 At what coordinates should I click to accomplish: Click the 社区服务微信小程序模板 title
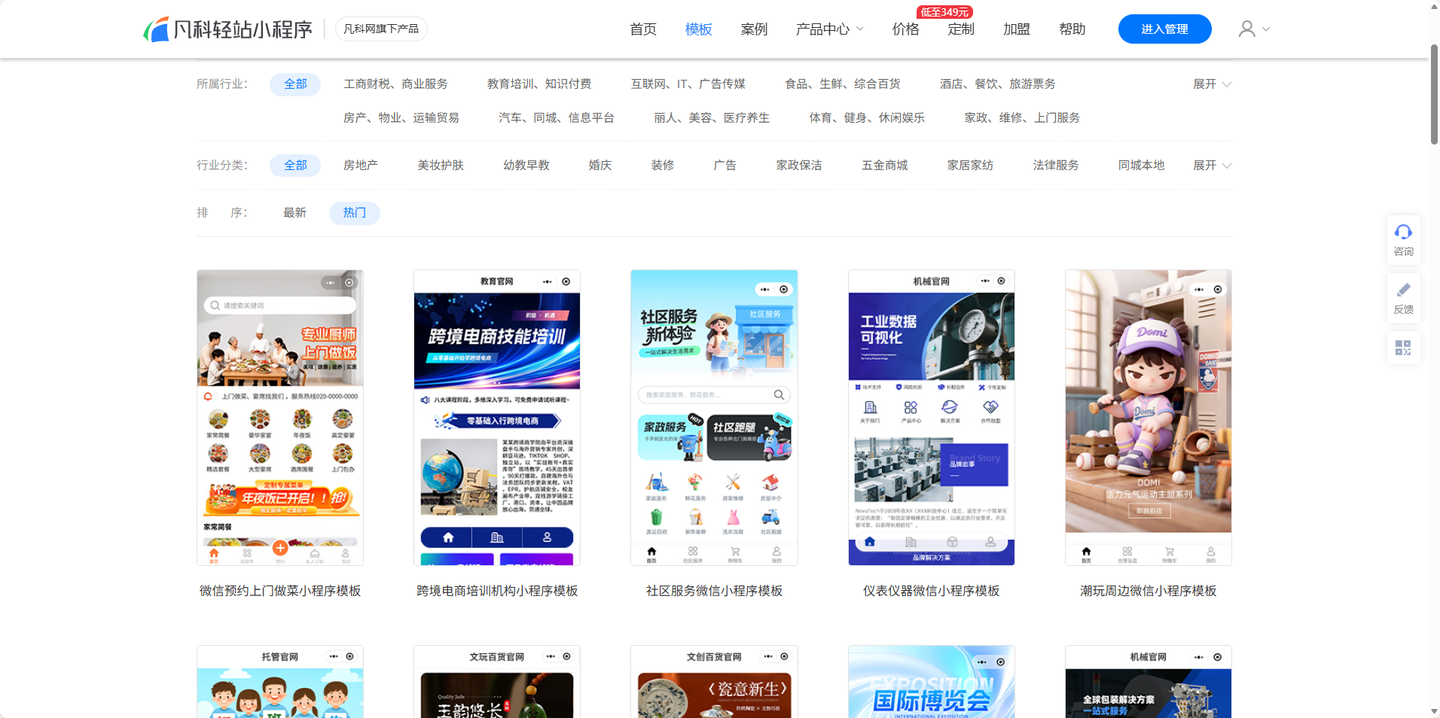pos(714,591)
